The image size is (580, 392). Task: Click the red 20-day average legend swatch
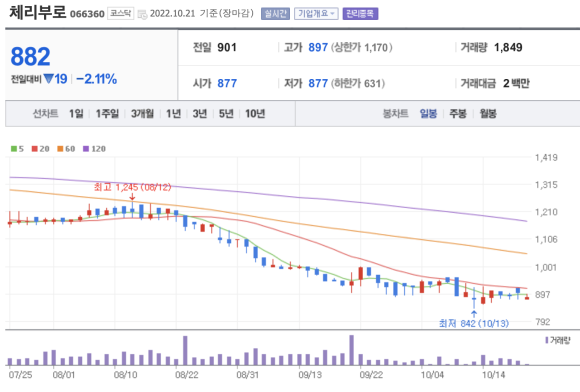click(34, 149)
